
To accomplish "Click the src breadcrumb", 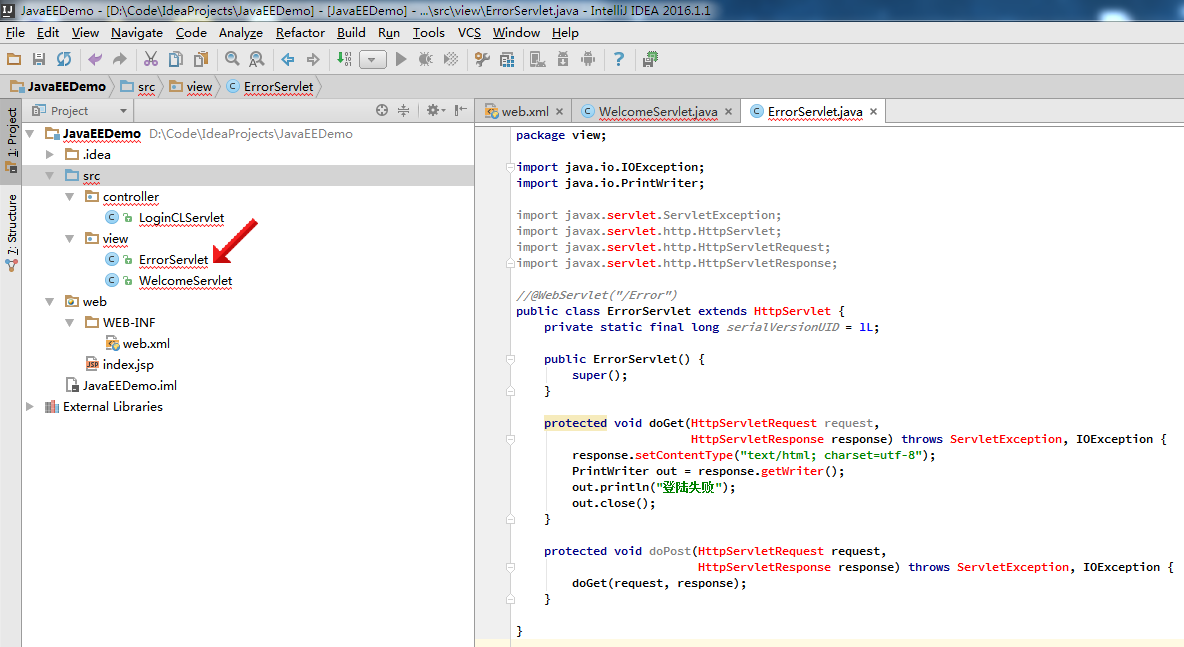I will click(x=138, y=87).
